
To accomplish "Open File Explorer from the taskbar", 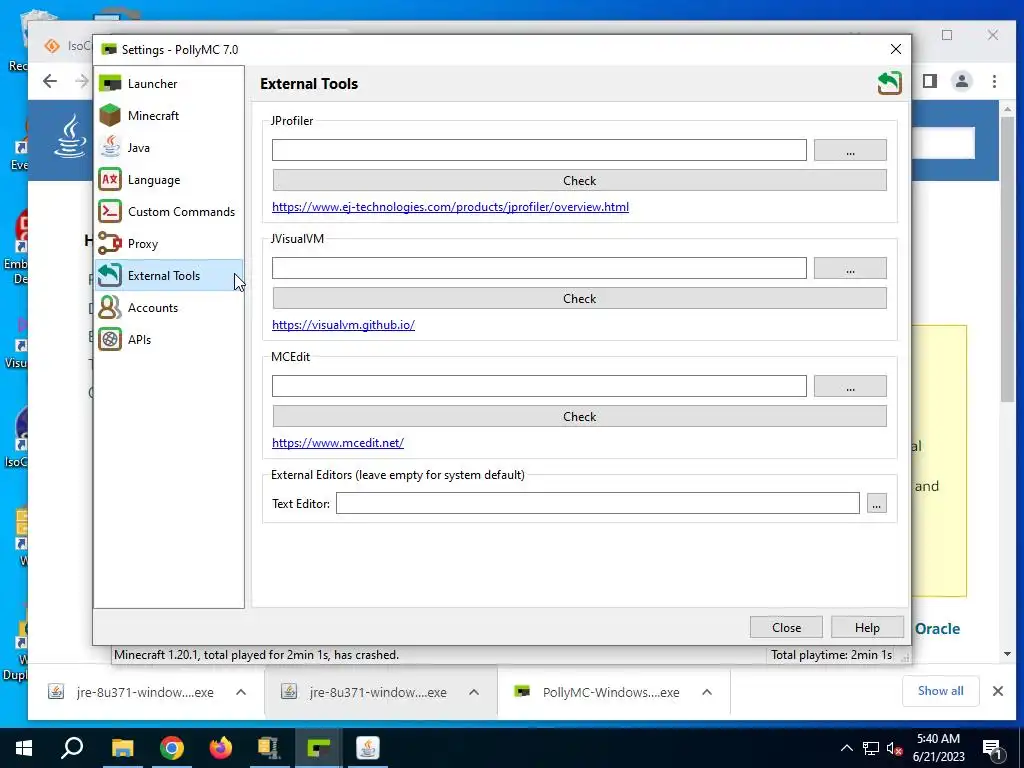I will point(122,748).
